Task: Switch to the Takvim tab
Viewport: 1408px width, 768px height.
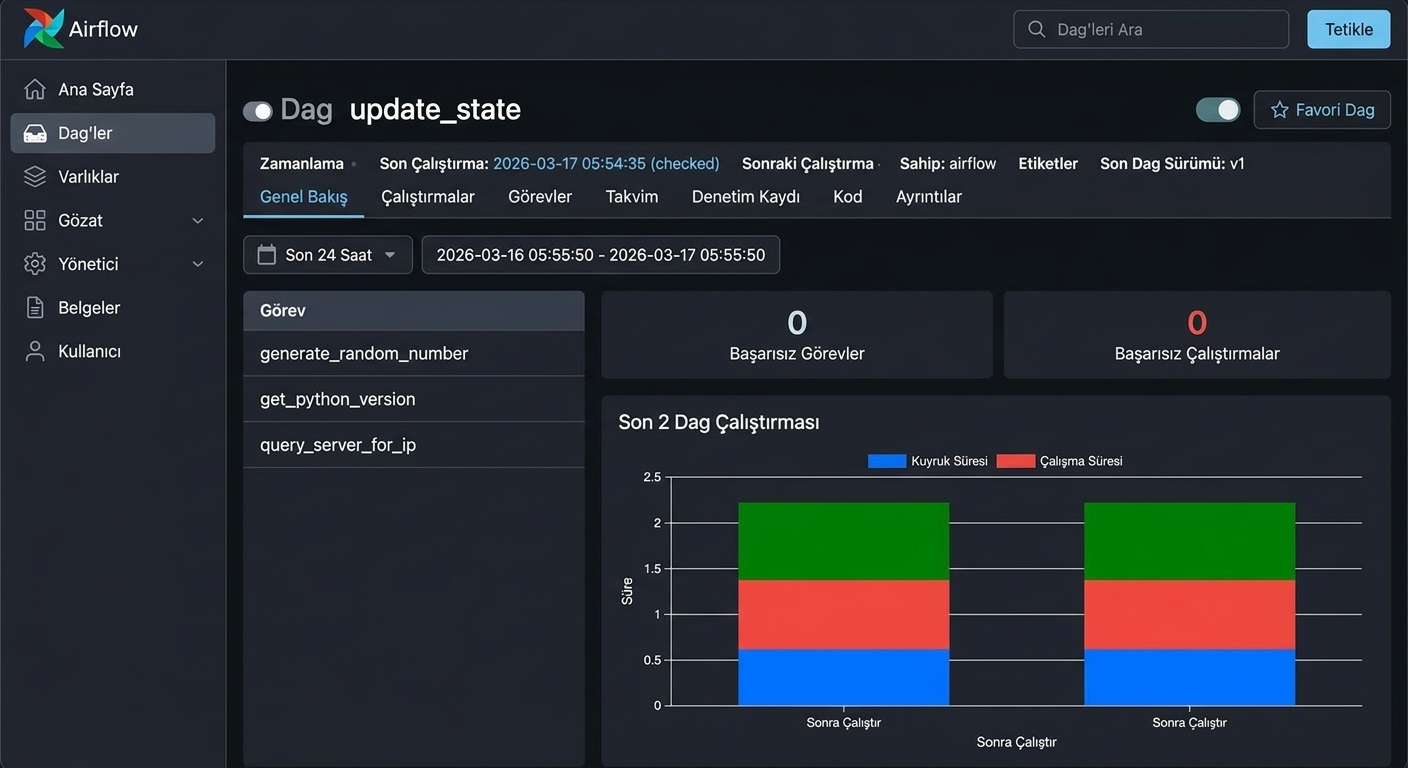Action: (x=632, y=197)
